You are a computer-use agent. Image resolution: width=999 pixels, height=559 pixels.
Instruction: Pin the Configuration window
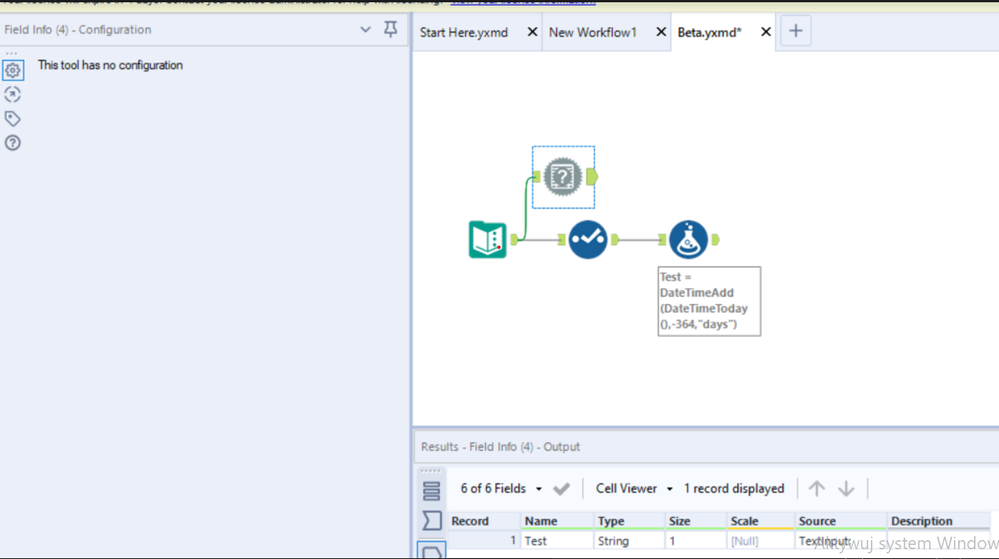click(x=391, y=29)
